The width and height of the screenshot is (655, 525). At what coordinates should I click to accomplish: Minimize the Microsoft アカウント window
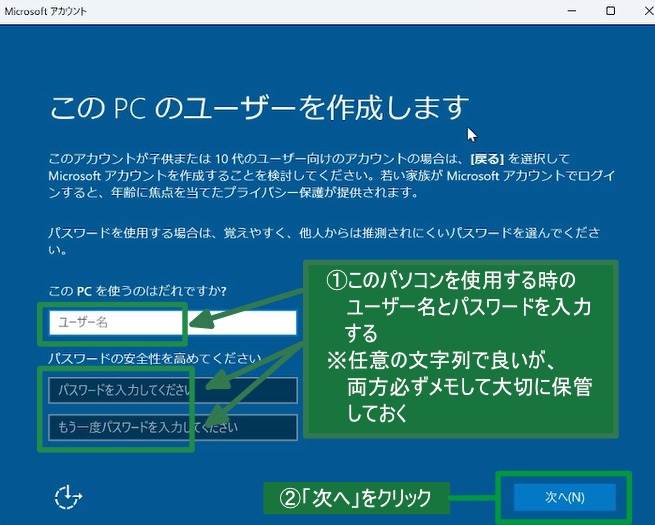[569, 10]
